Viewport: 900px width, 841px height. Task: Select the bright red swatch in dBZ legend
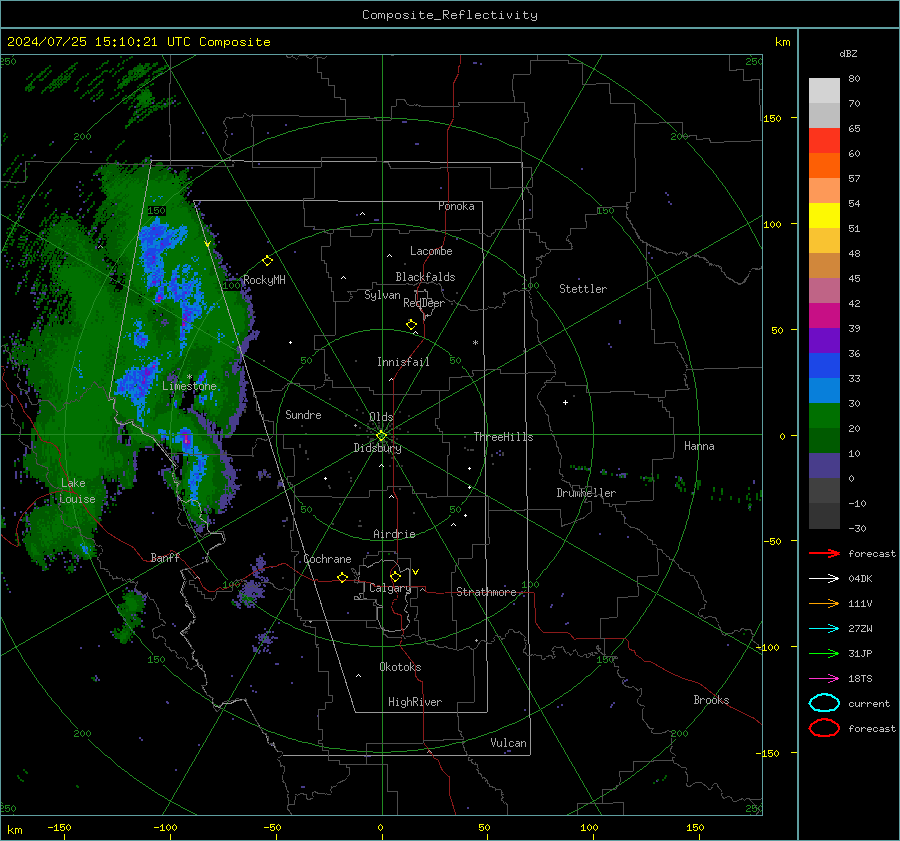(x=824, y=141)
